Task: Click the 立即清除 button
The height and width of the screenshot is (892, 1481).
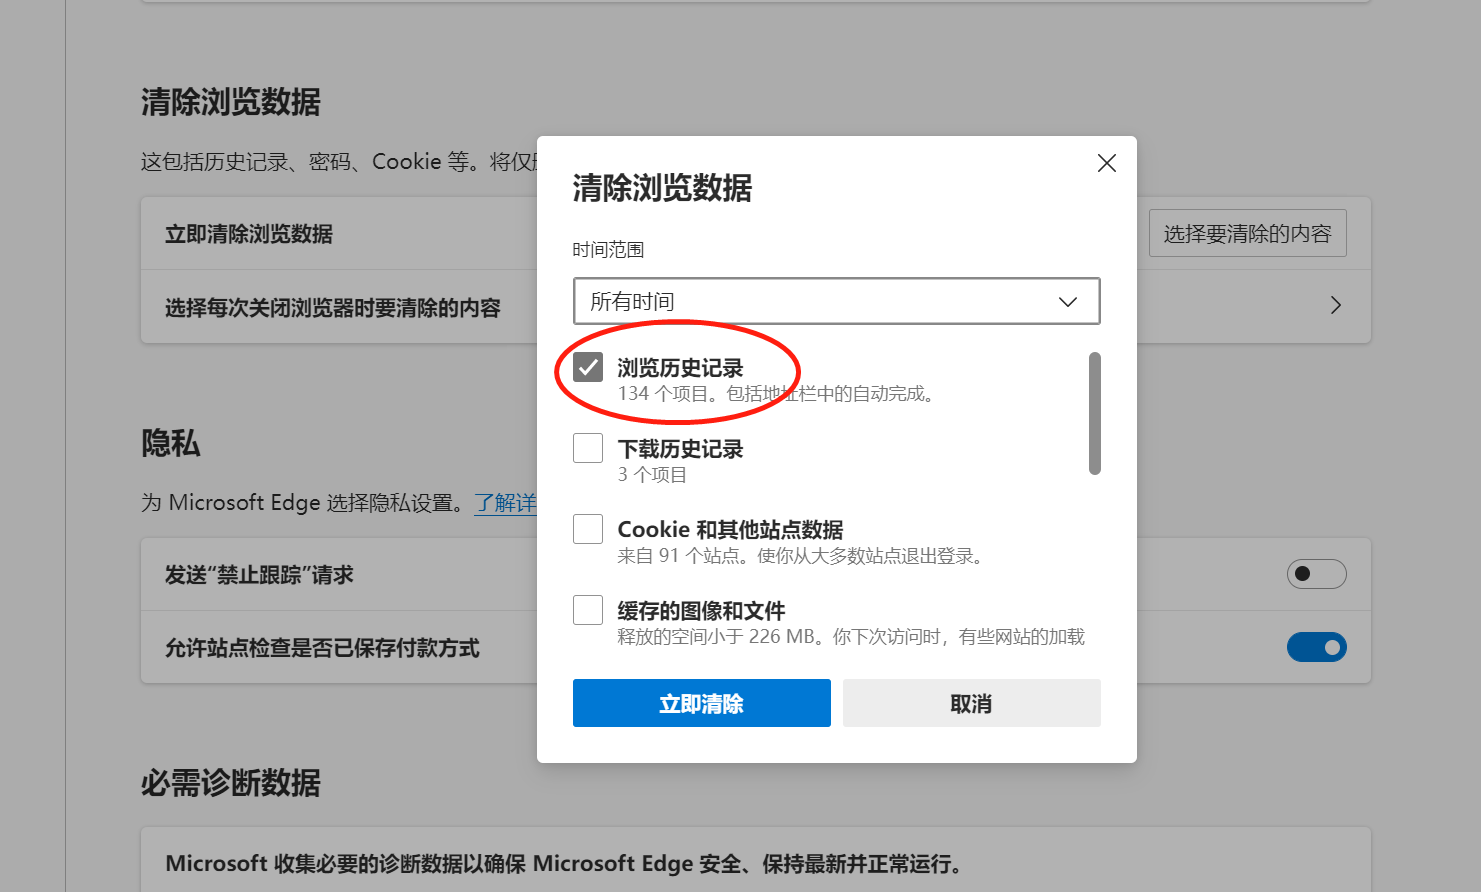Action: [702, 703]
